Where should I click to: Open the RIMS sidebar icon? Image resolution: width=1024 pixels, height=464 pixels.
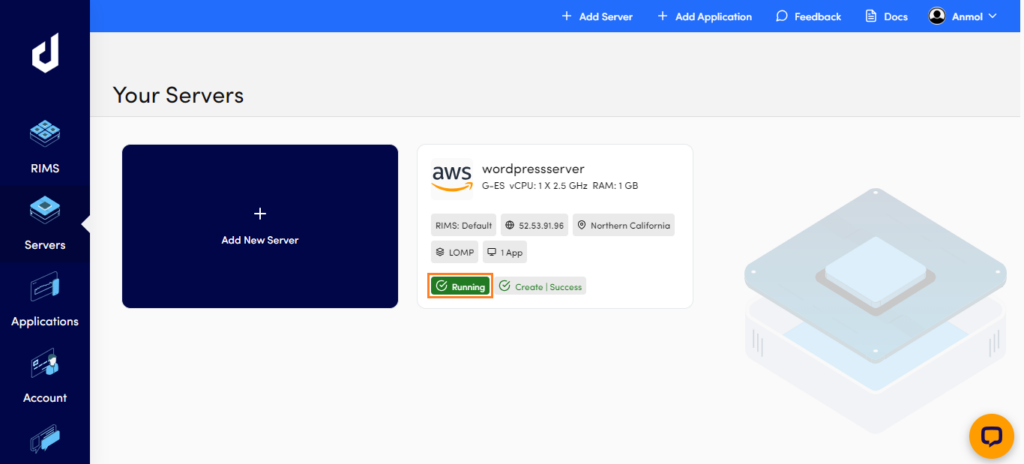[x=45, y=134]
